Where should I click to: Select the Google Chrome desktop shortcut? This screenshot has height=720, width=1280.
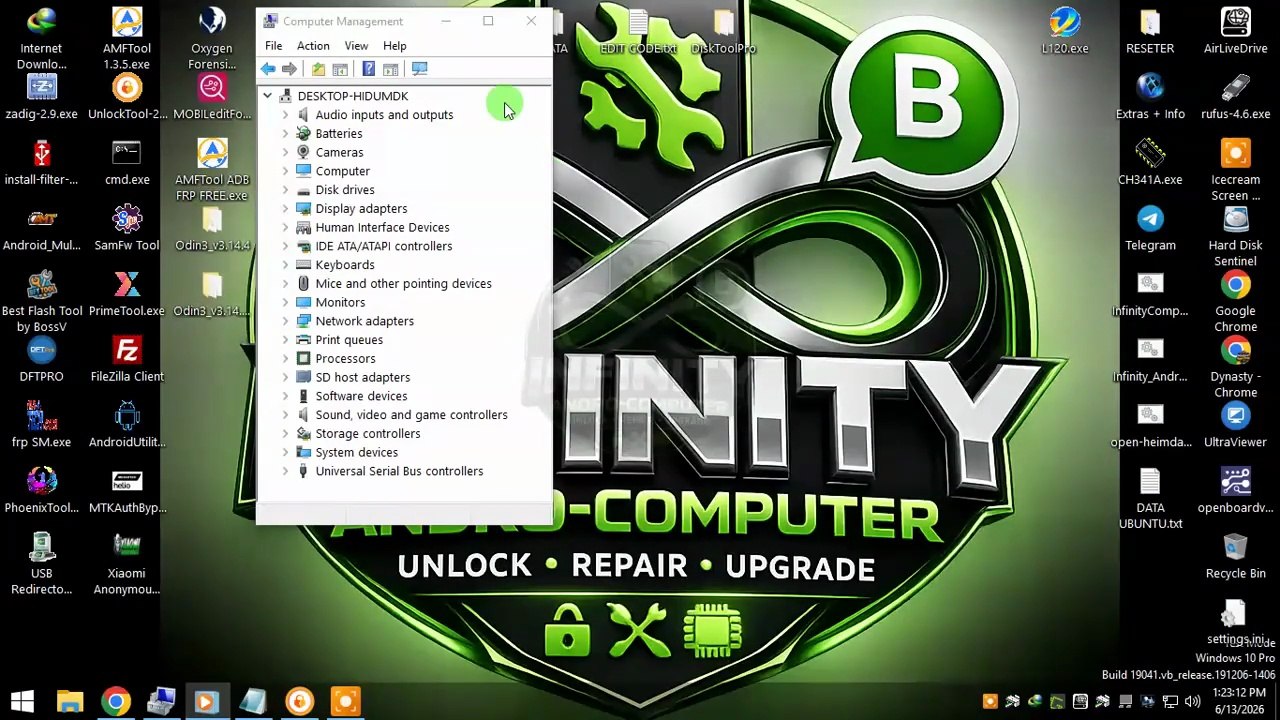tap(1236, 302)
